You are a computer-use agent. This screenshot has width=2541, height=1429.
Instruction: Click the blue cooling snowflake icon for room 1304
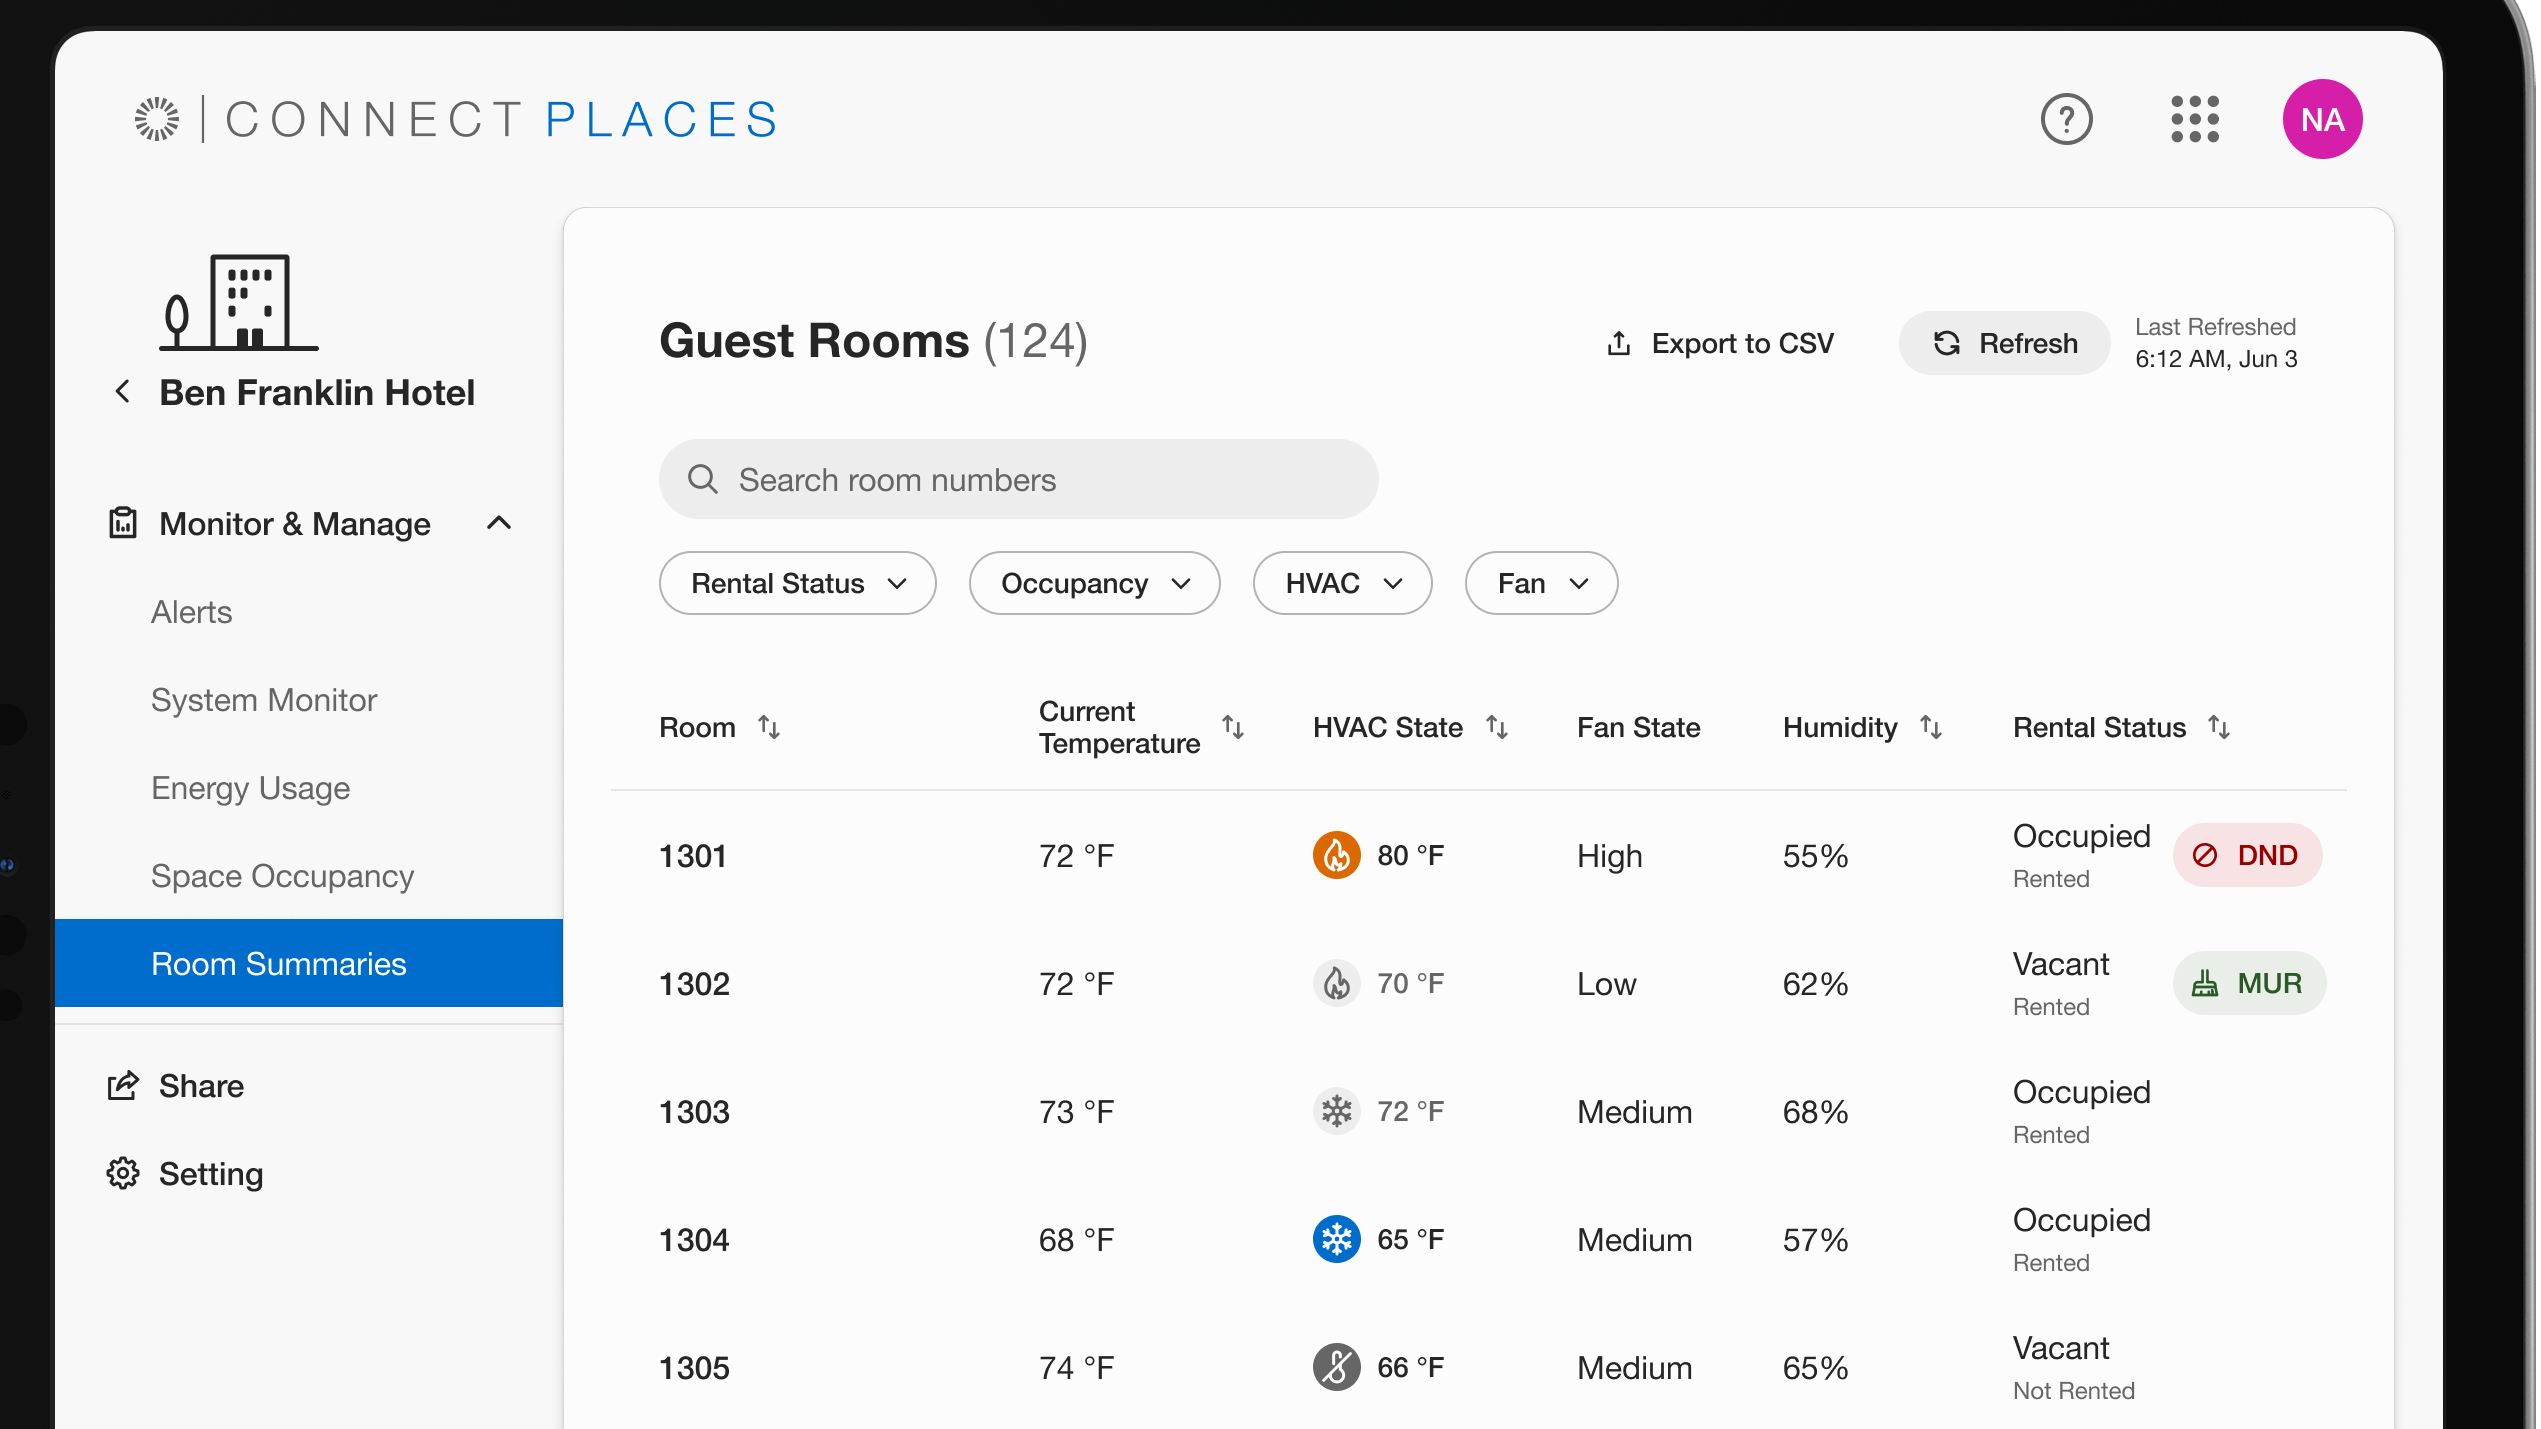click(x=1336, y=1240)
